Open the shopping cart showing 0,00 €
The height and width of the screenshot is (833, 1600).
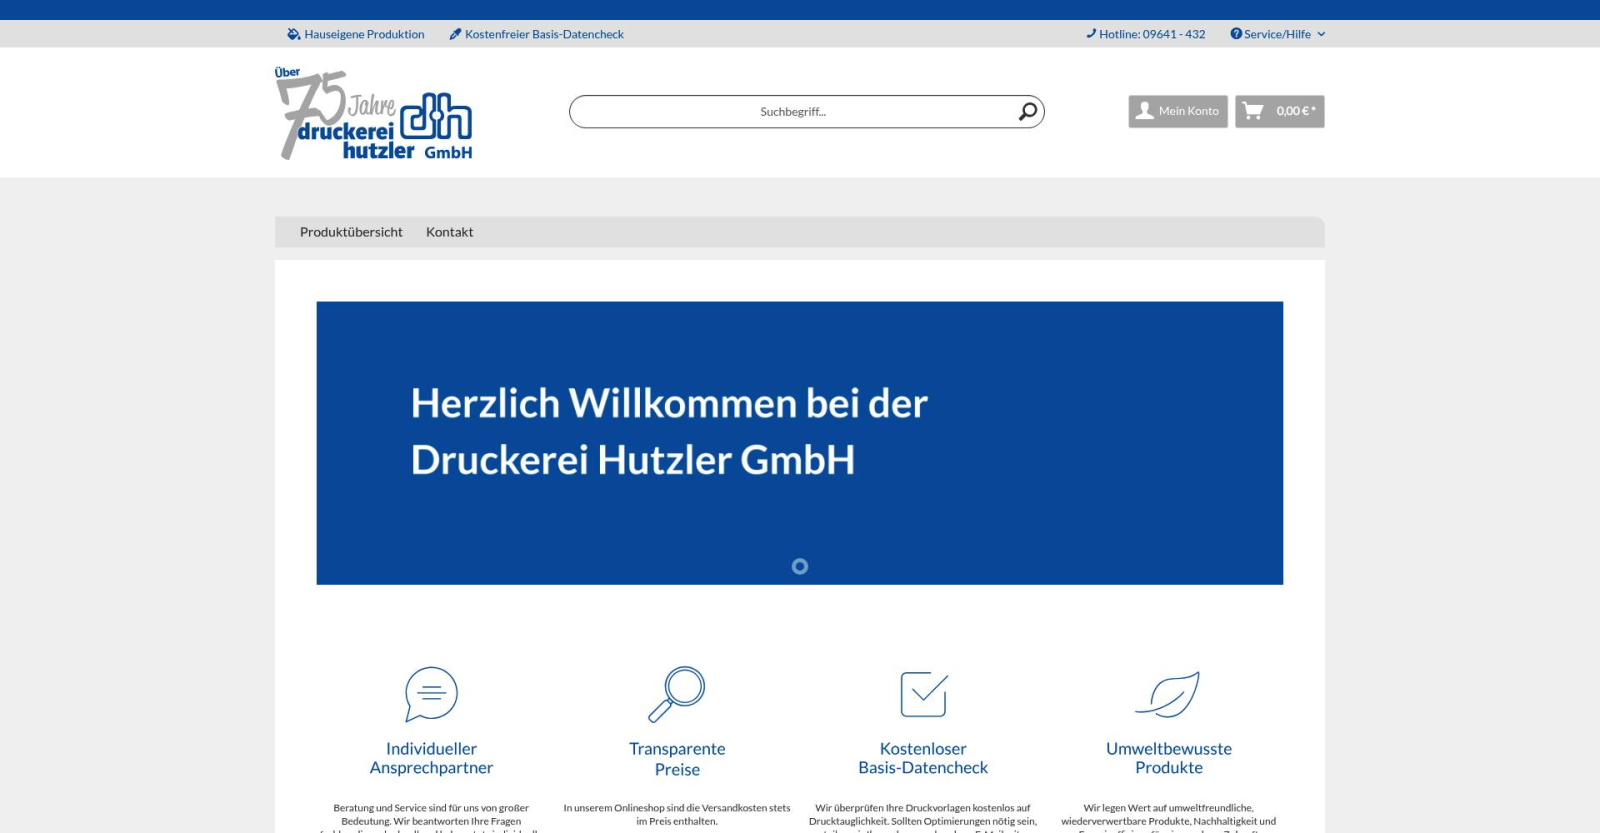[x=1280, y=111]
